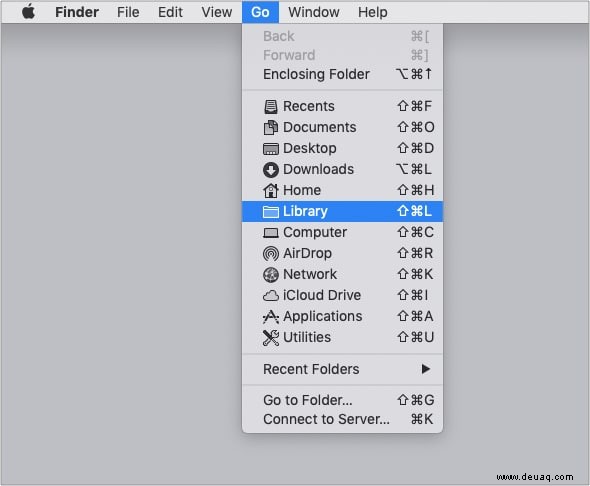Open the Help menu
This screenshot has width=590, height=486.
point(373,12)
